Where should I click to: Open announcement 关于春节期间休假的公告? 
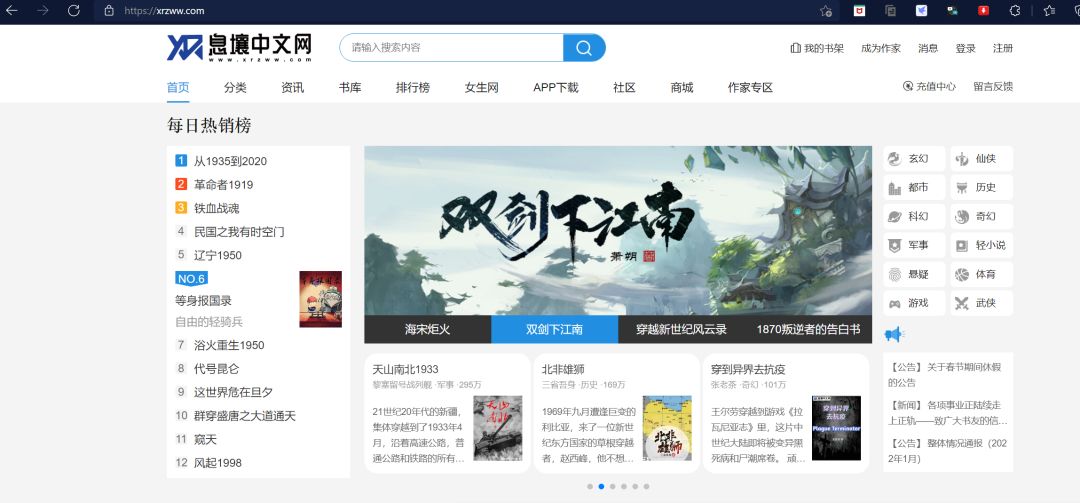[x=947, y=374]
